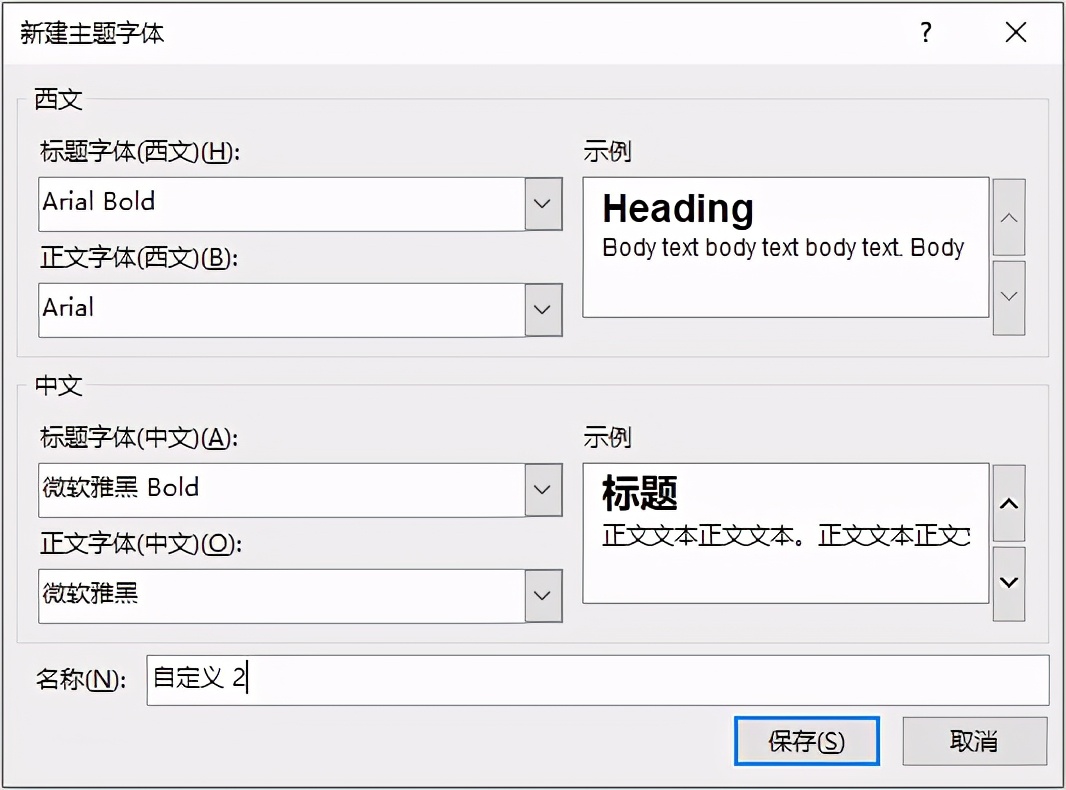
Task: Click the down arrow of the Western sample preview
Action: click(x=1009, y=296)
